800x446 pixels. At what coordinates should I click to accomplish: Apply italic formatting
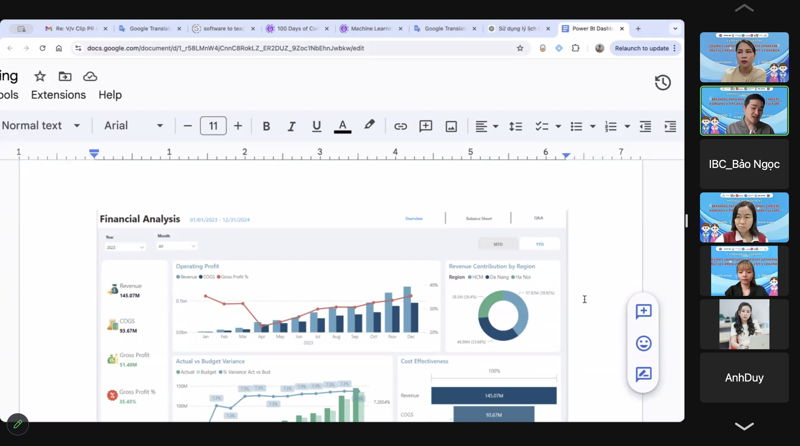(292, 126)
